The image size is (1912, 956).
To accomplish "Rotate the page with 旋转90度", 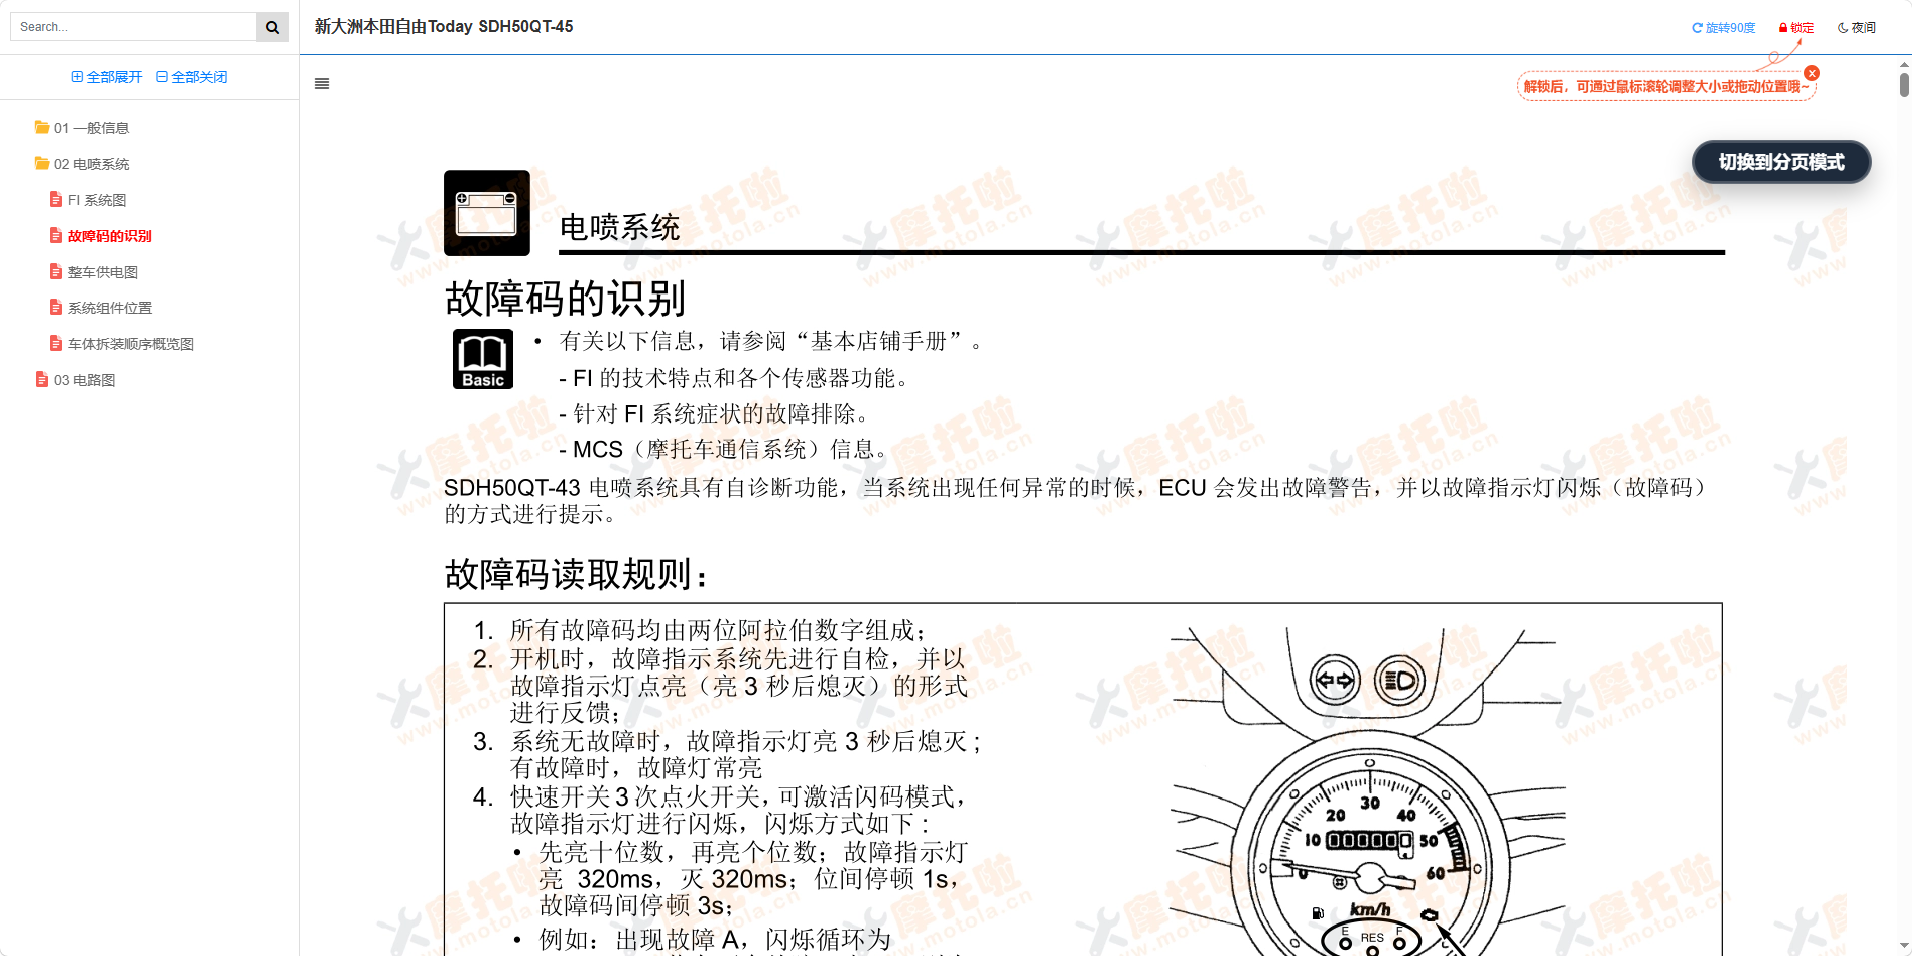I will (x=1723, y=28).
